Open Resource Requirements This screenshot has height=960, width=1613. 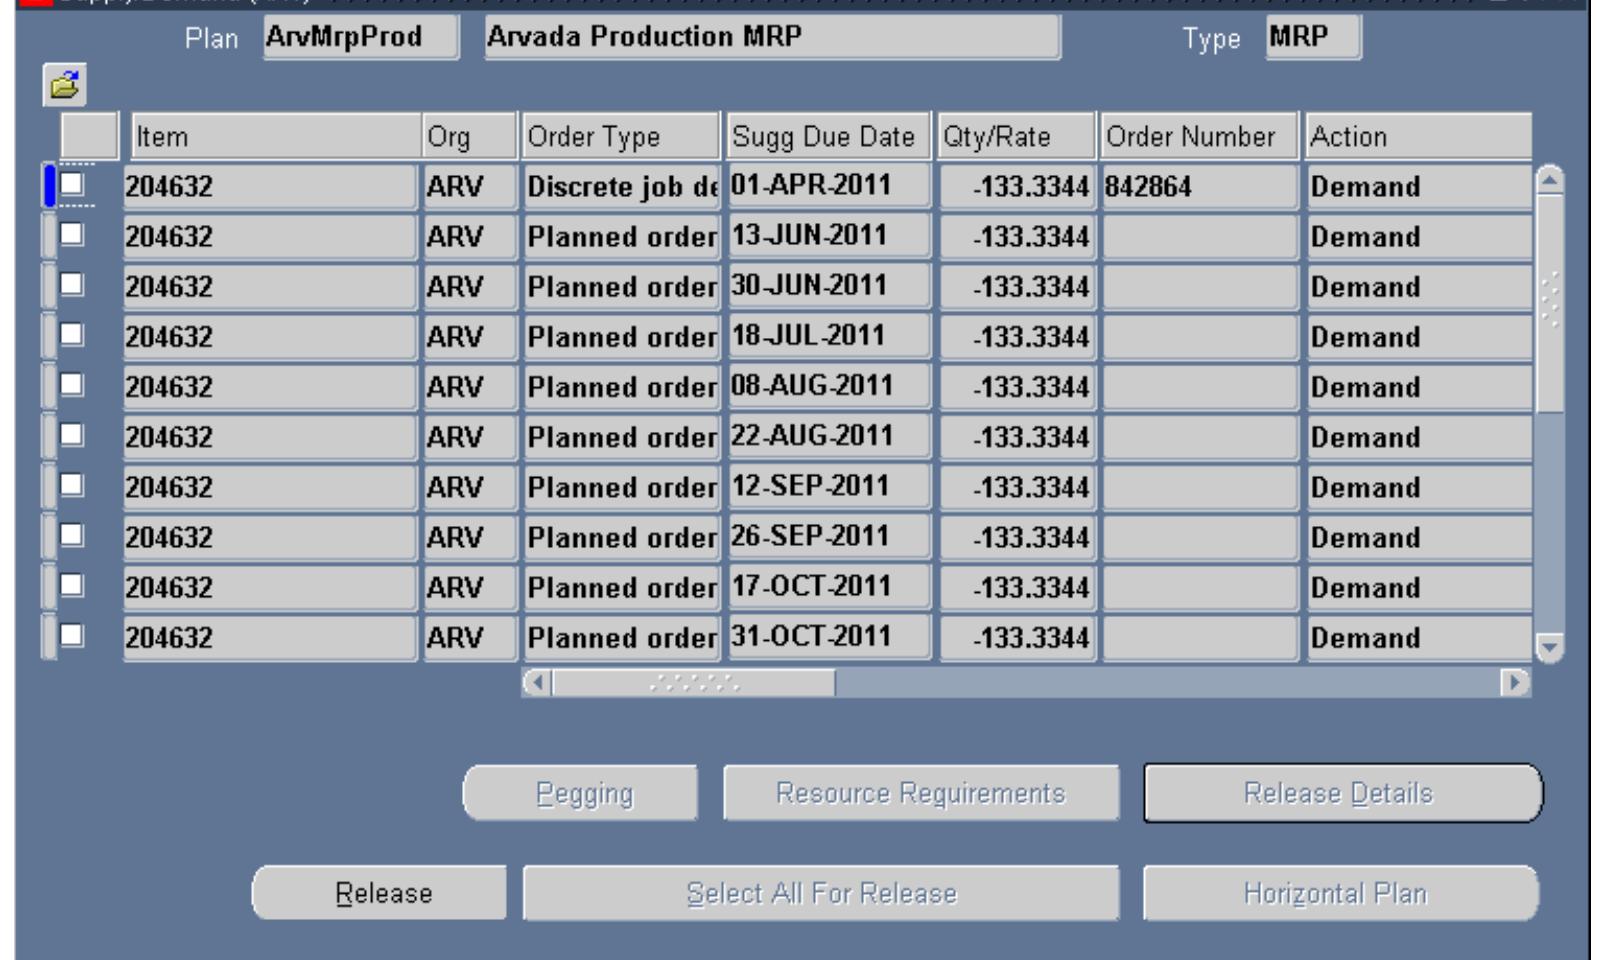tap(920, 793)
